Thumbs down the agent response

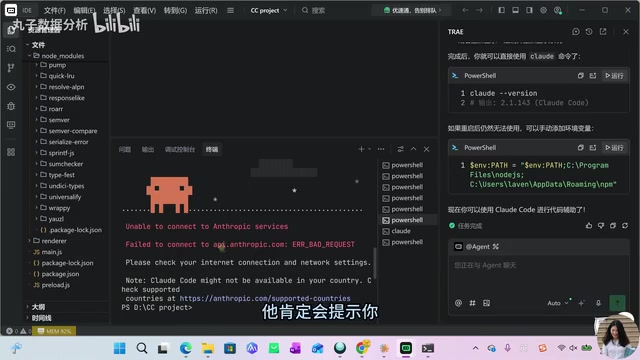[x=601, y=225]
